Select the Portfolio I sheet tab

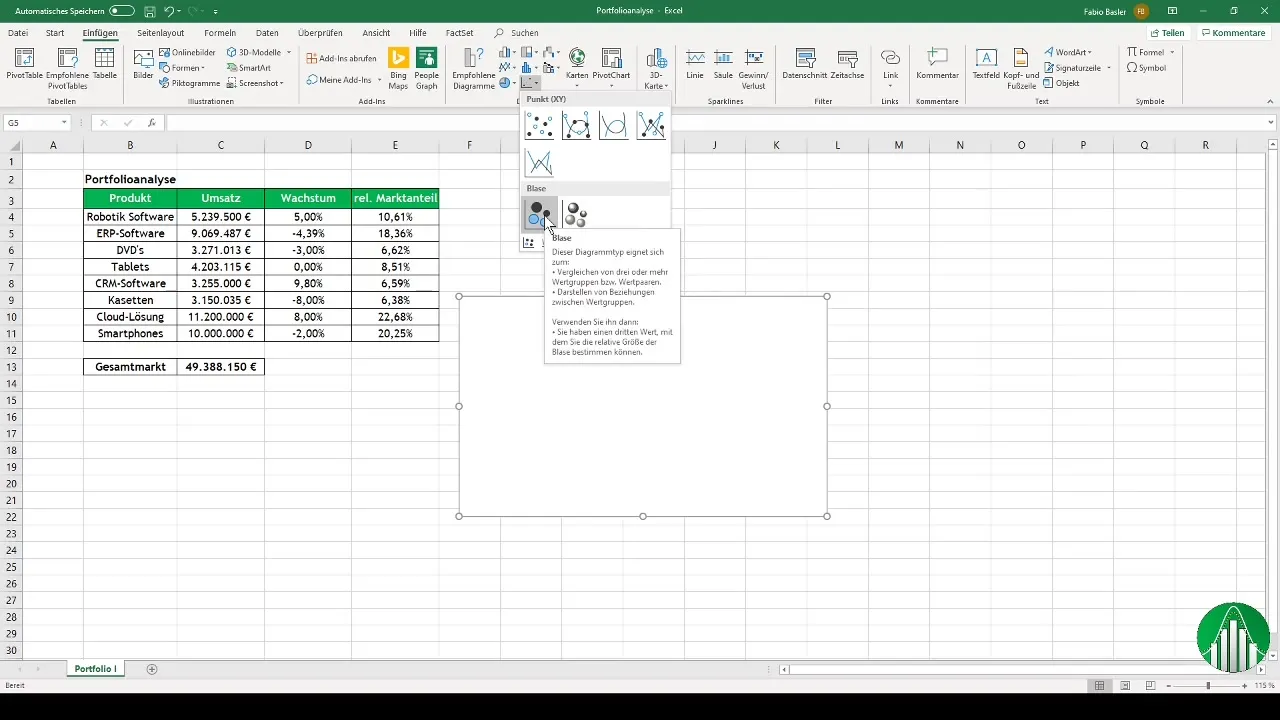click(95, 668)
